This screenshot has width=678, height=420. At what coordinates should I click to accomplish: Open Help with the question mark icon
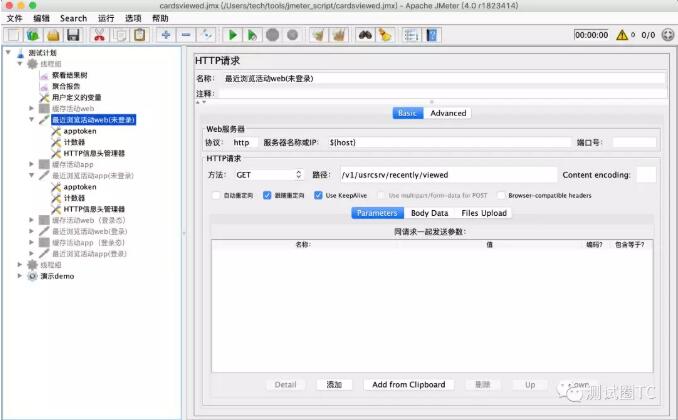431,35
